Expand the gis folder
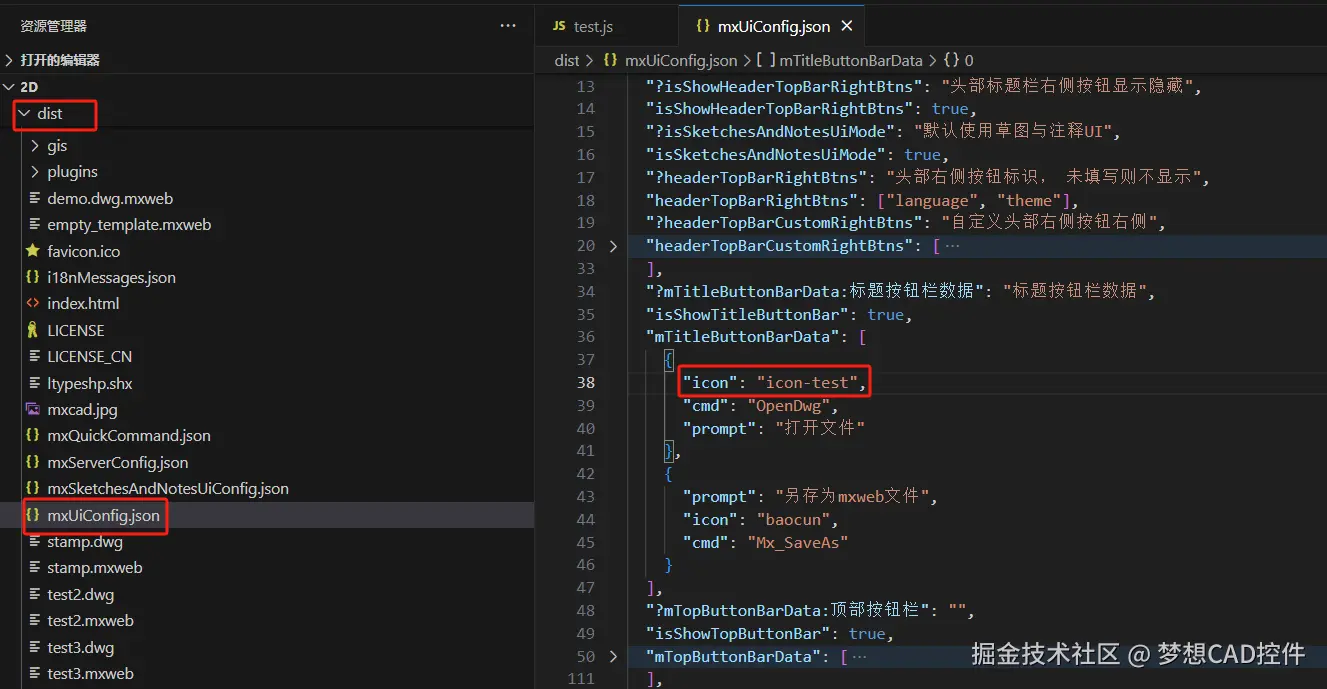Viewport: 1327px width, 689px height. [x=34, y=146]
